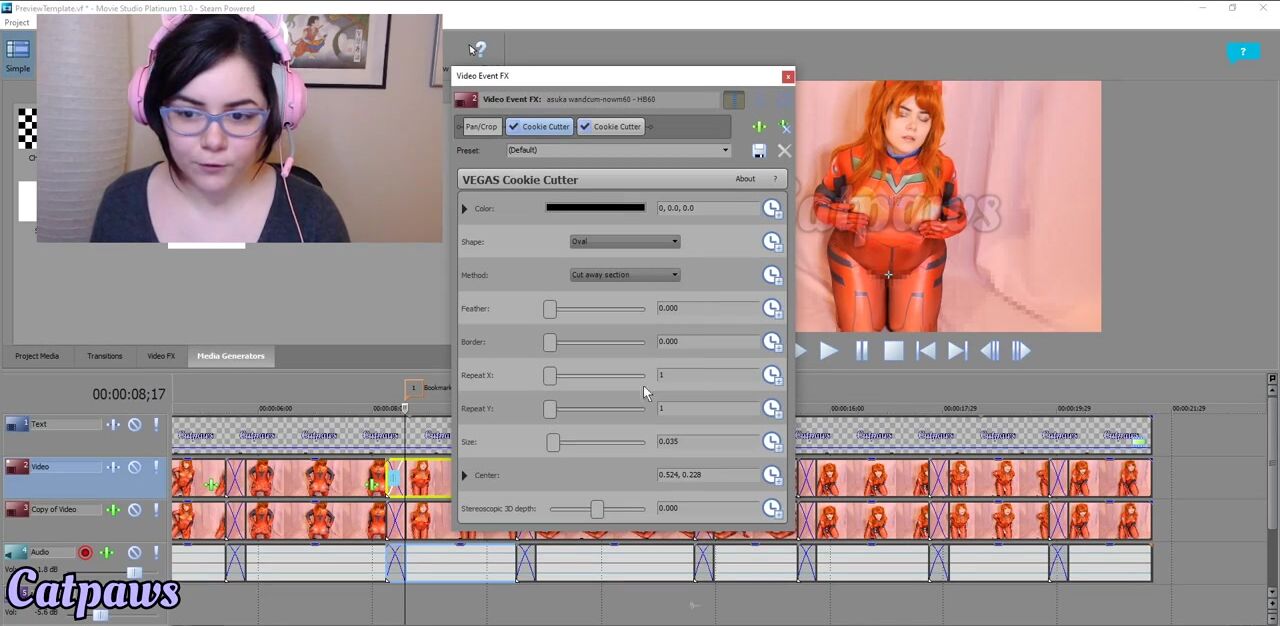Image resolution: width=1280 pixels, height=626 pixels.
Task: Expand the Color parameter triangle
Action: click(x=464, y=209)
